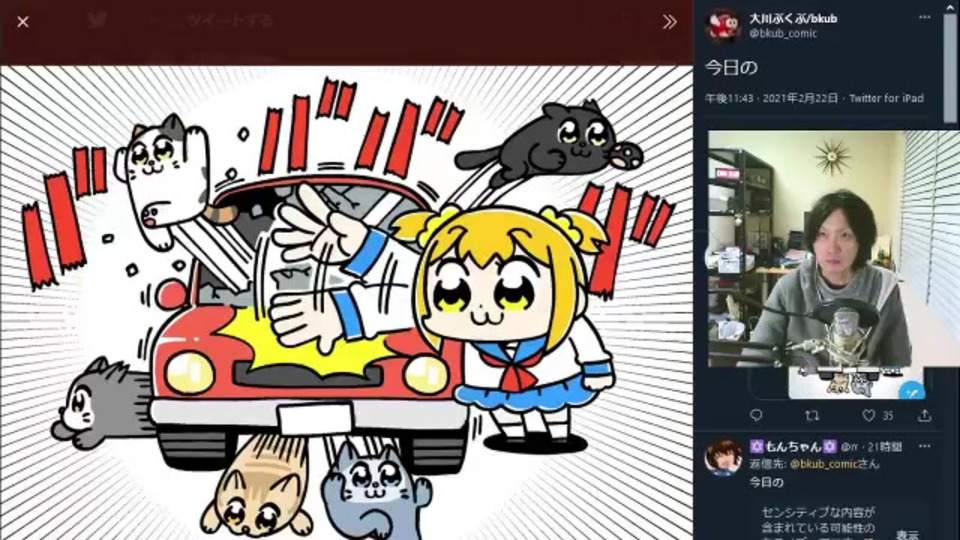
Task: Share the tweet using the share icon
Action: [x=924, y=415]
